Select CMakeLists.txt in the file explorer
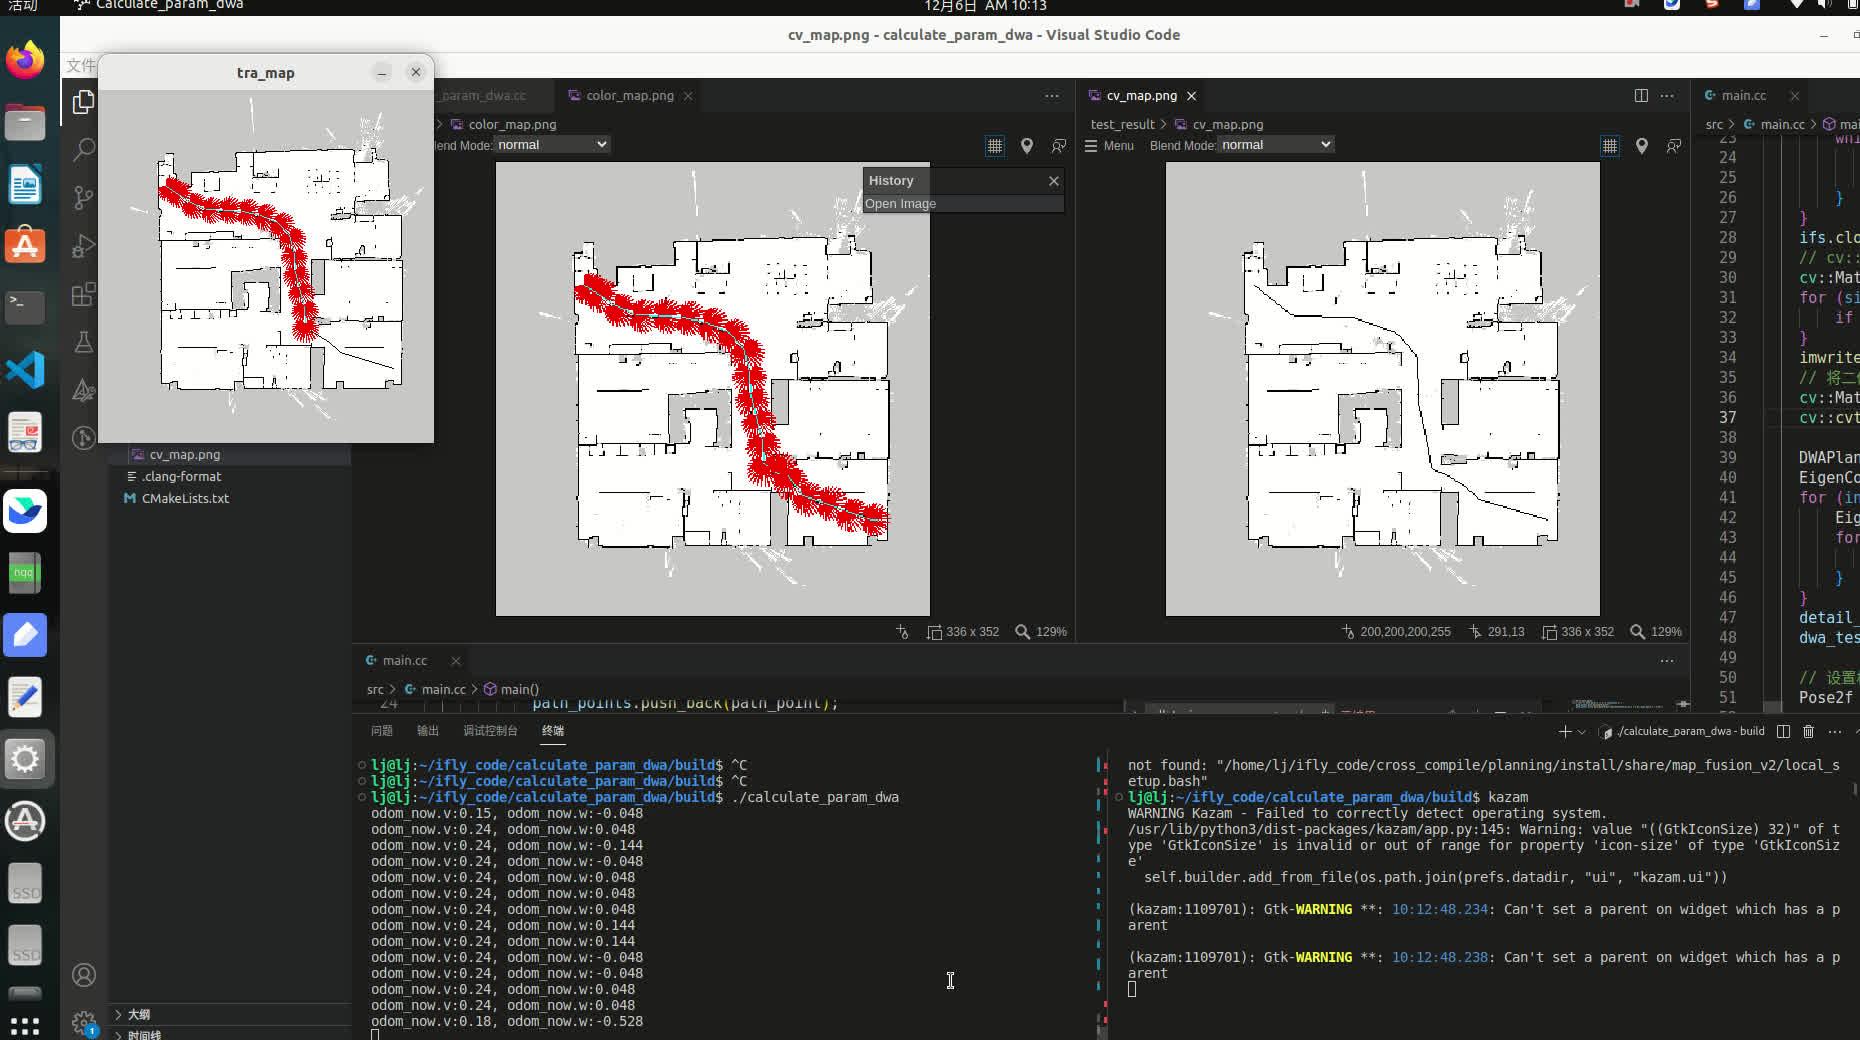The height and width of the screenshot is (1040, 1860). coord(185,498)
